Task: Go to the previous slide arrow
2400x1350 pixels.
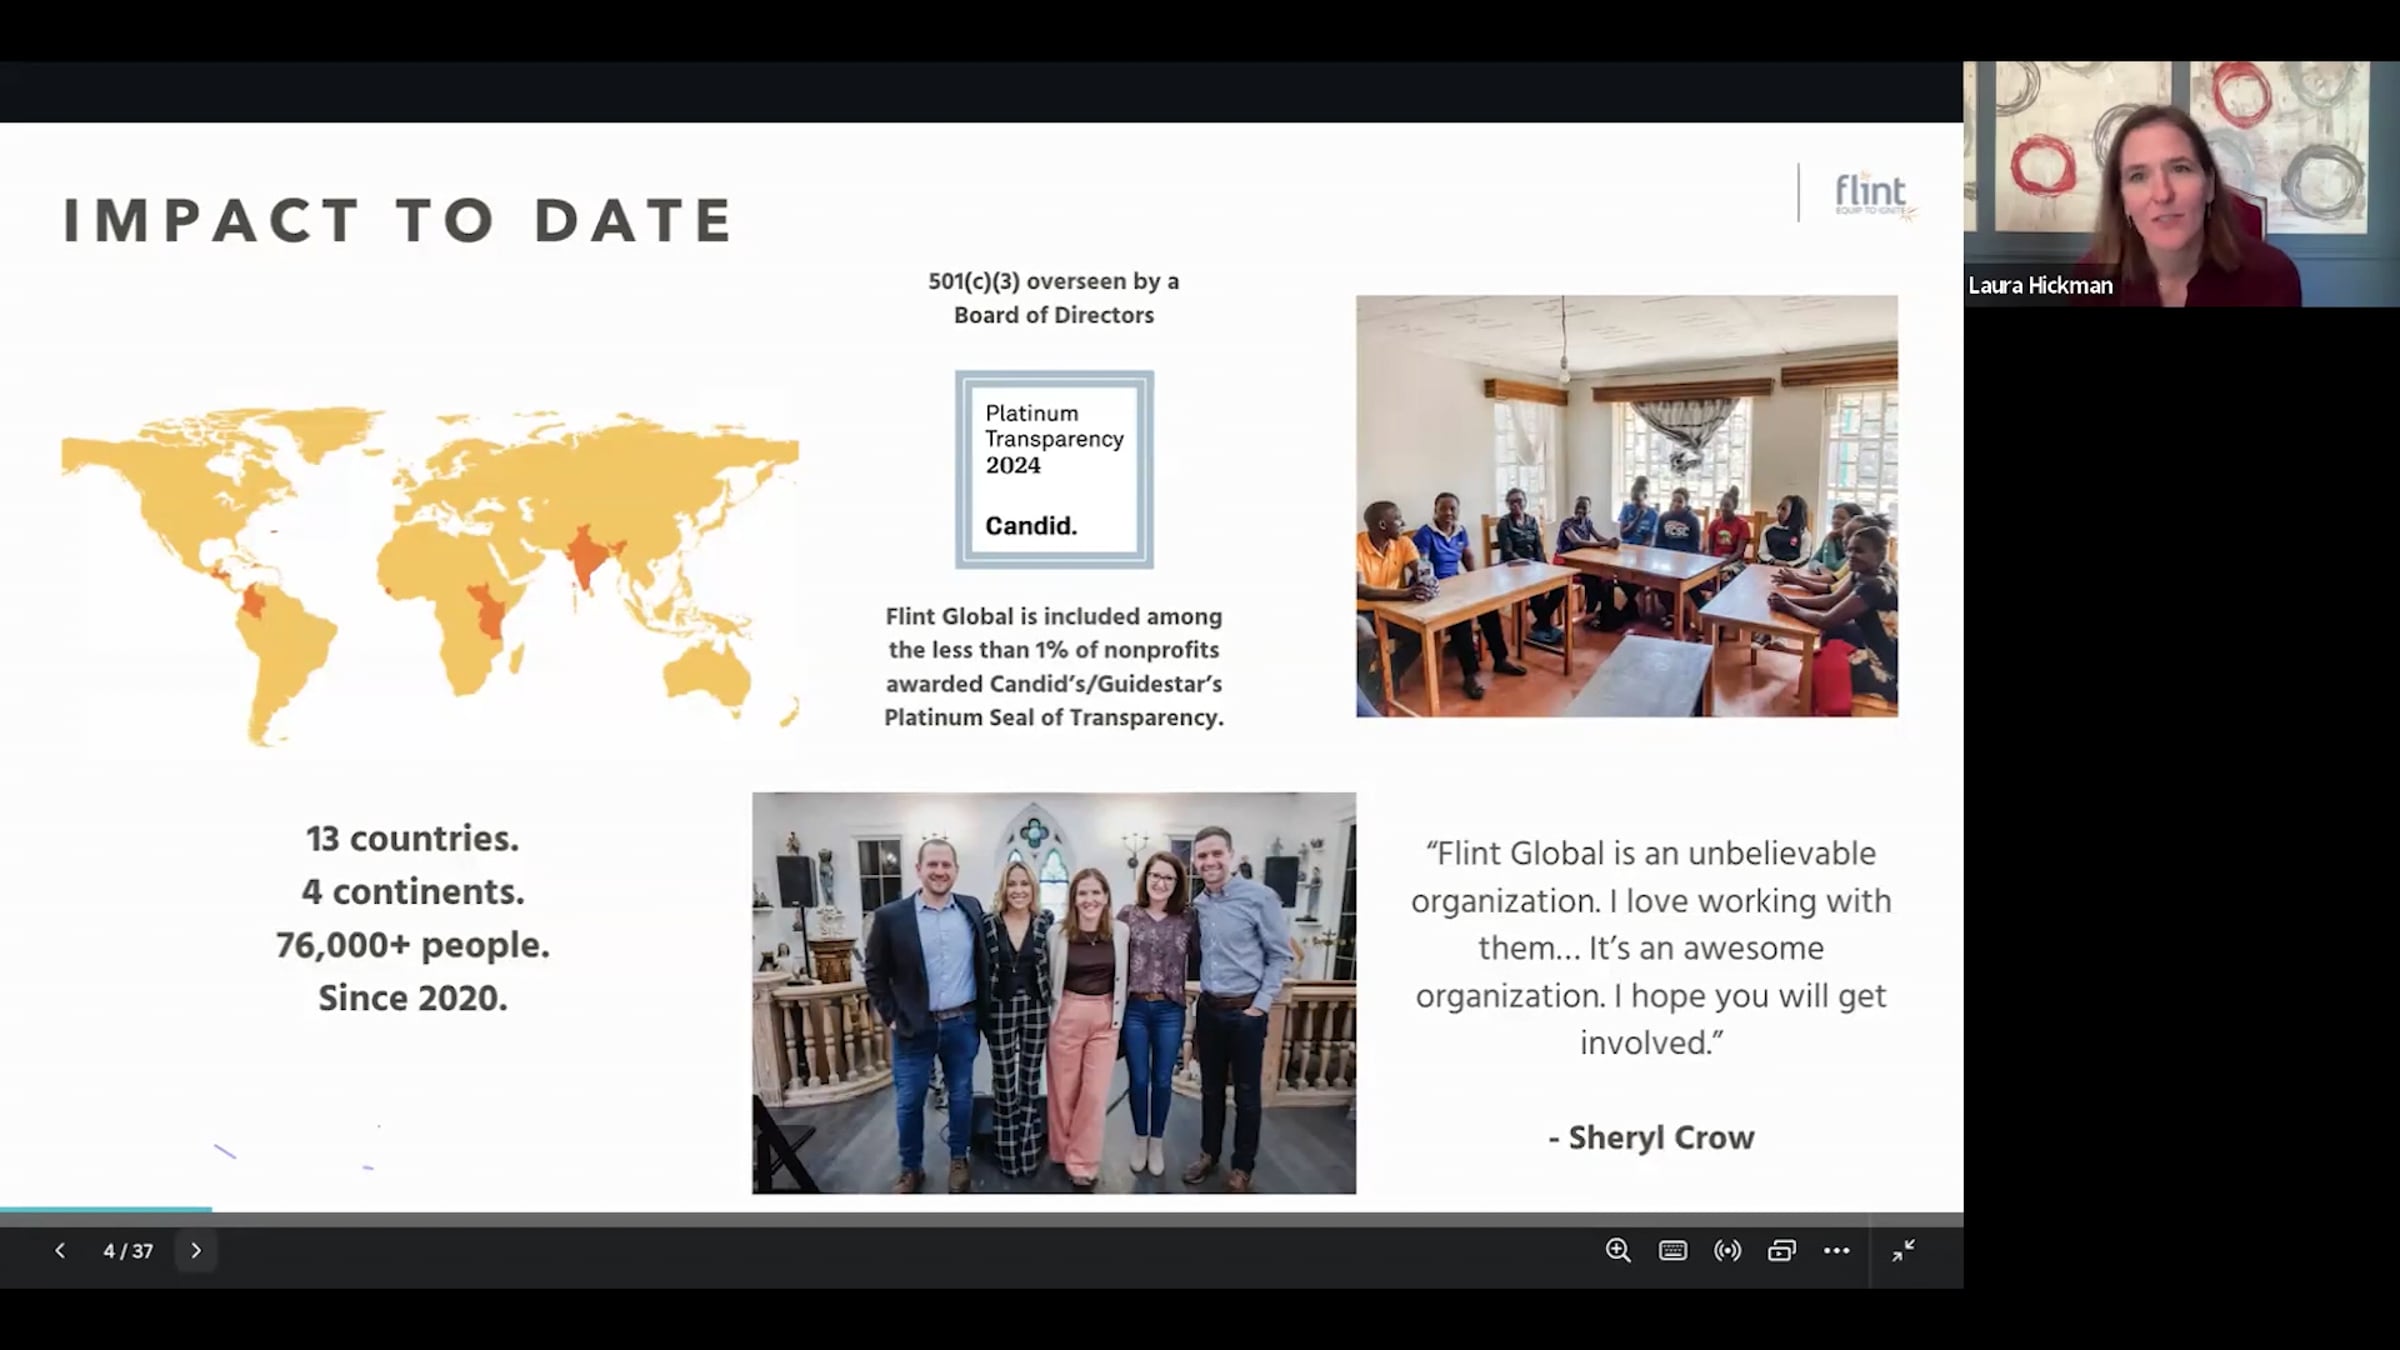Action: point(60,1250)
